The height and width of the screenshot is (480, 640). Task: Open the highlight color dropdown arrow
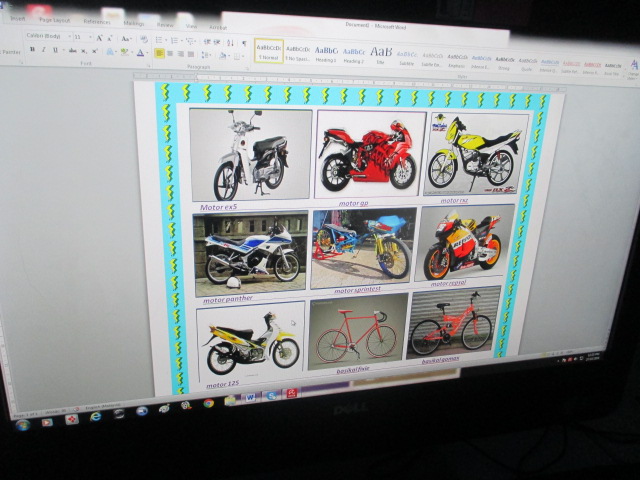pos(131,53)
